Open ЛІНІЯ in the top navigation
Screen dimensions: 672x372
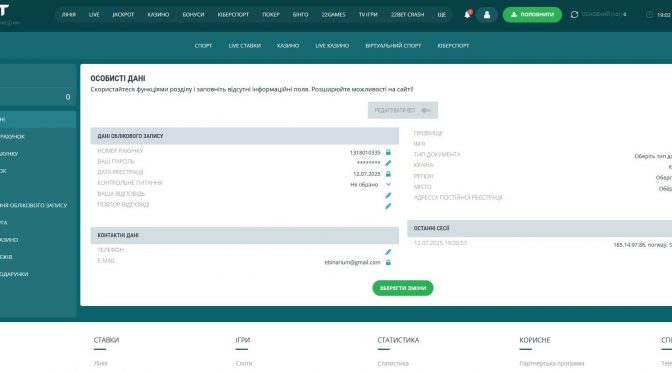pyautogui.click(x=69, y=15)
